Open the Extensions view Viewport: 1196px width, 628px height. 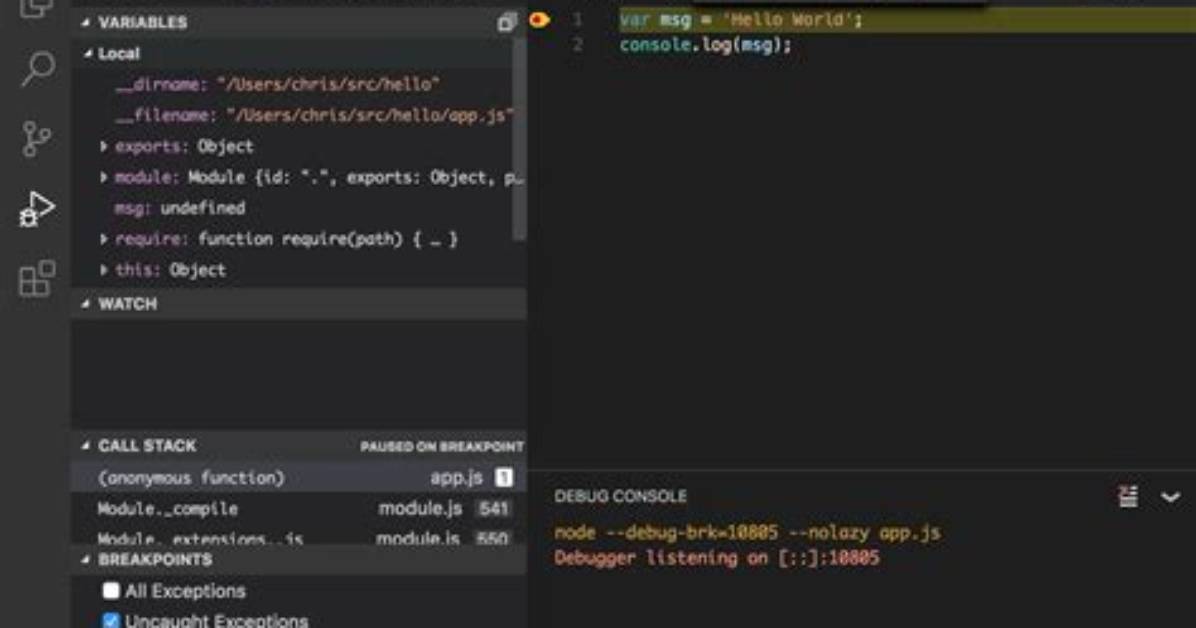[x=37, y=279]
